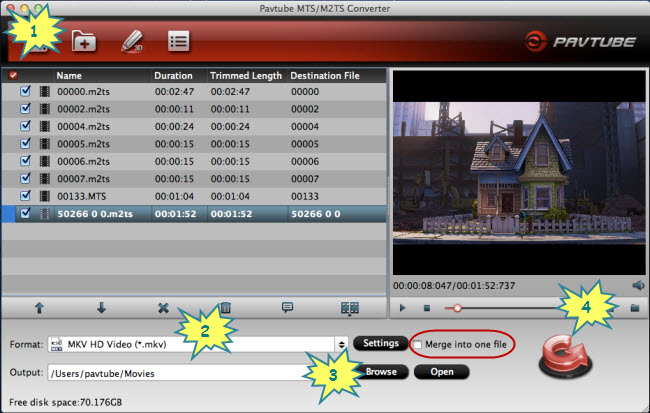
Task: Click film icon beside 00006.m2ts
Action: [45, 161]
